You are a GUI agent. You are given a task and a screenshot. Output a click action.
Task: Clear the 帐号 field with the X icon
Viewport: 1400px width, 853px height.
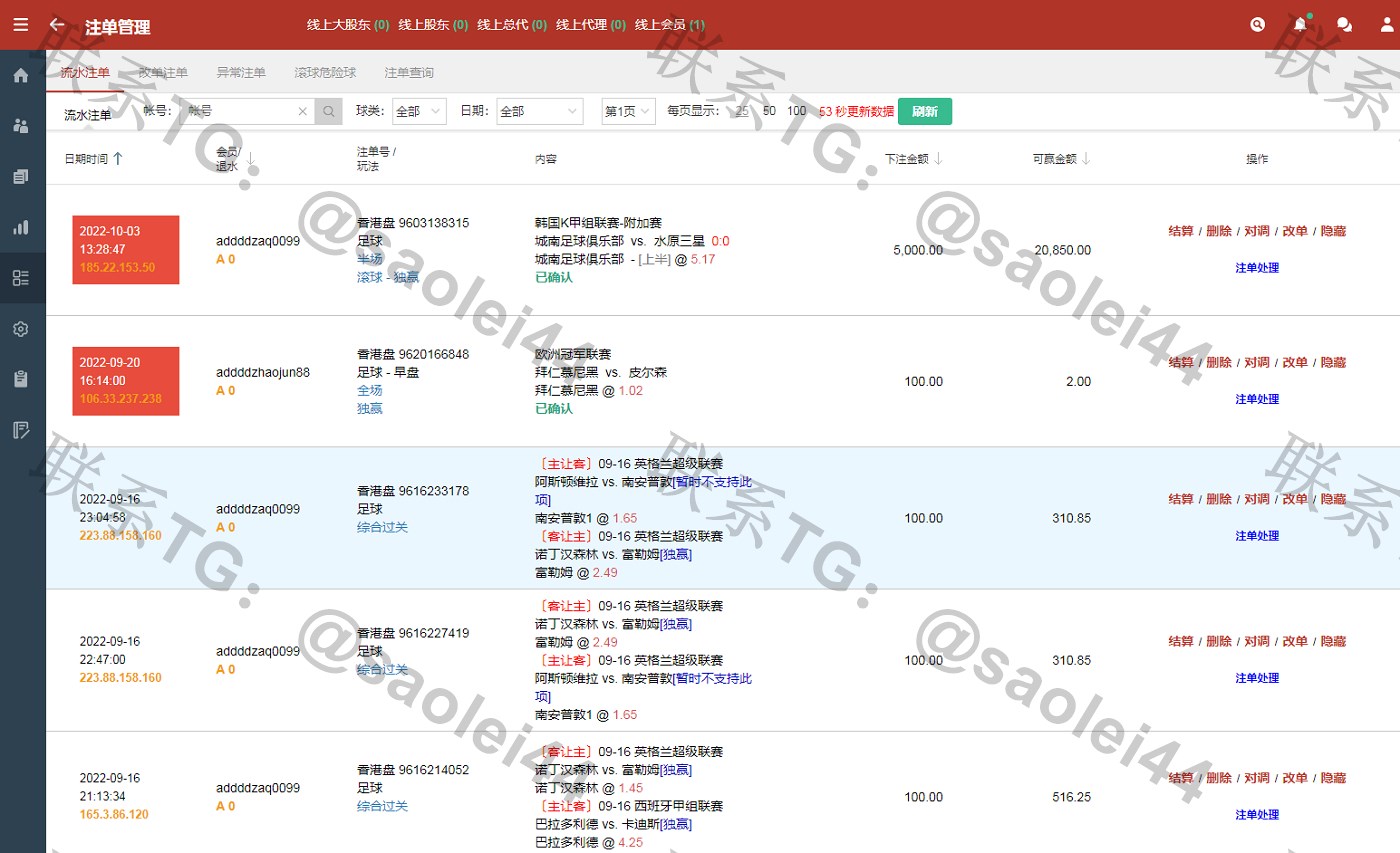(x=303, y=112)
